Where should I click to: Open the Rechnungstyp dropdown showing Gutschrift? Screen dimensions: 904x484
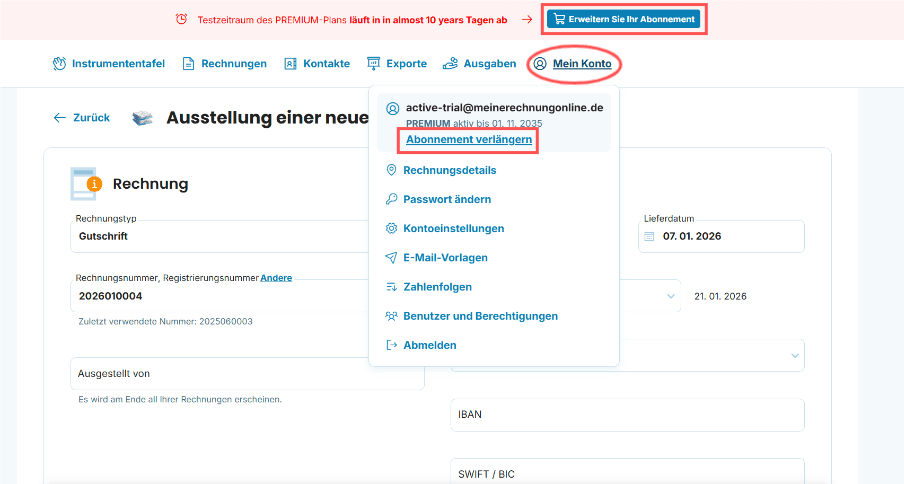[x=219, y=236]
